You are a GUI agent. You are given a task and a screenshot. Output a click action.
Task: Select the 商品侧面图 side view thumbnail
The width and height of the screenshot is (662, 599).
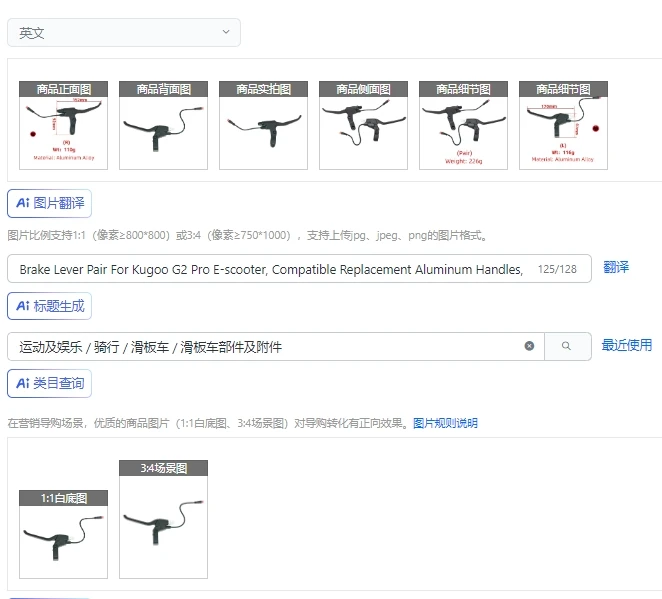[364, 125]
